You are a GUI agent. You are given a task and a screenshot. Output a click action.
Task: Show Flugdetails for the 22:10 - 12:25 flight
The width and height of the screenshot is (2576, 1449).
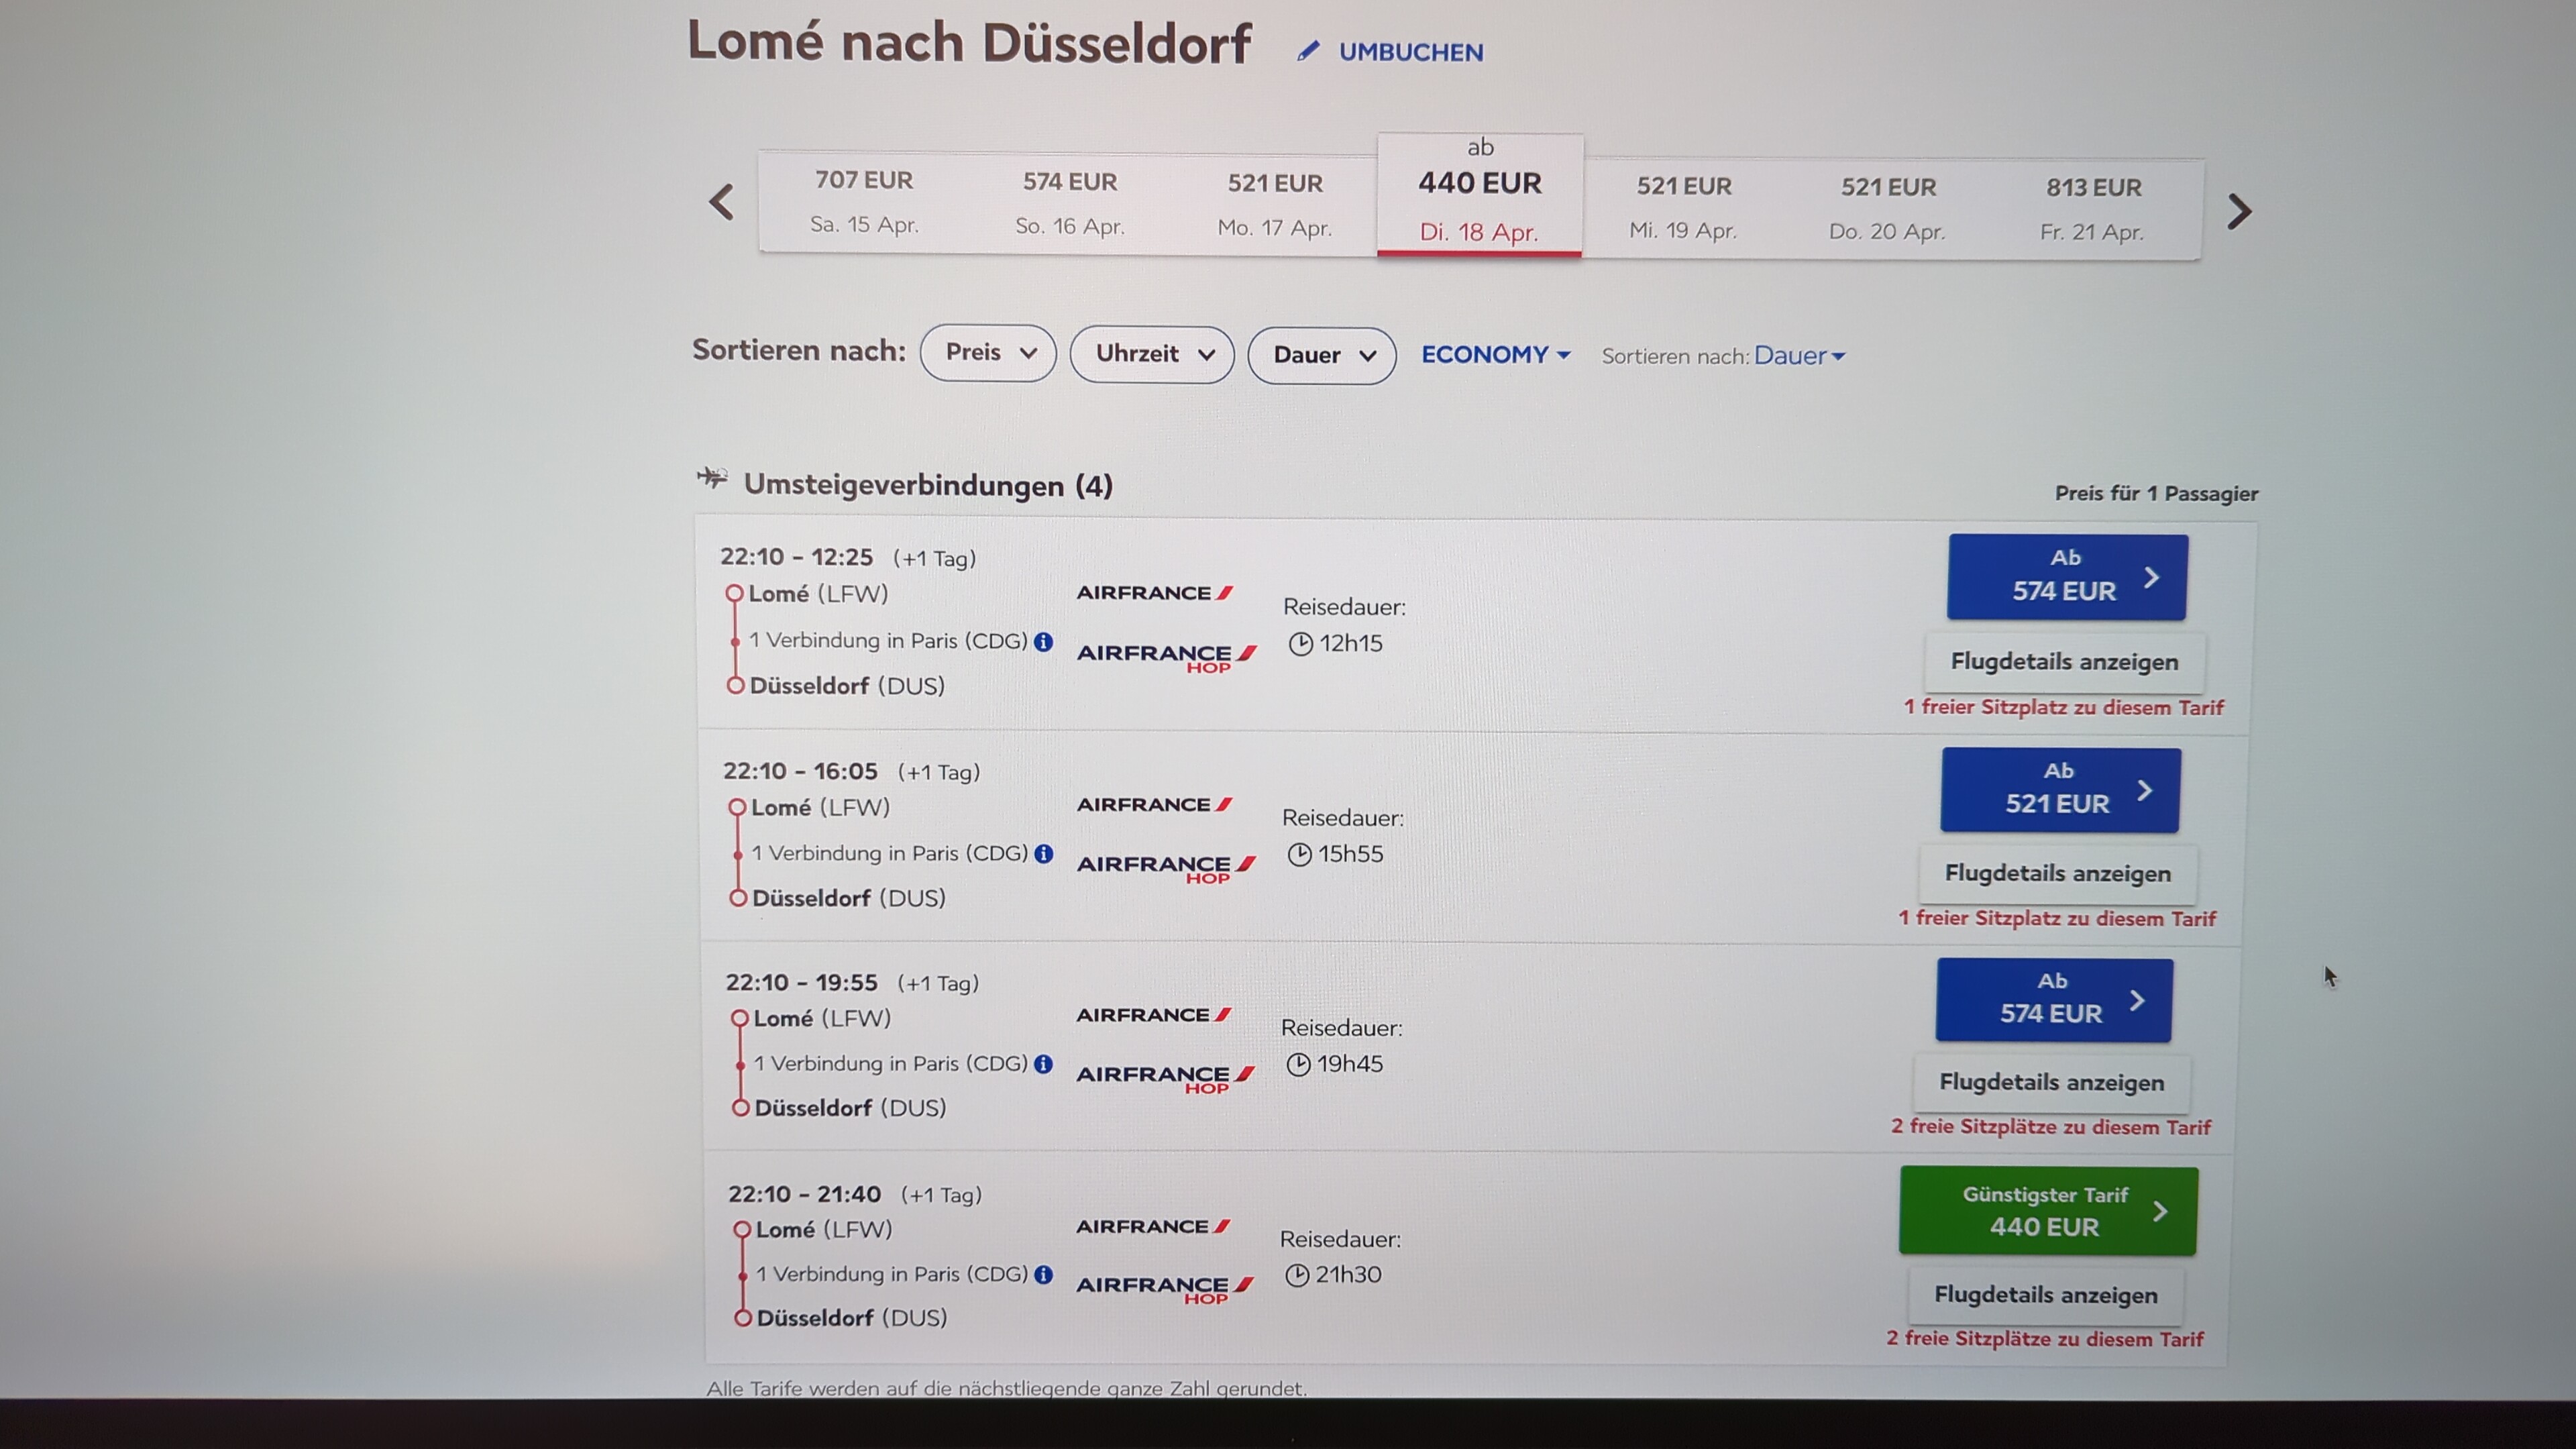point(2064,662)
